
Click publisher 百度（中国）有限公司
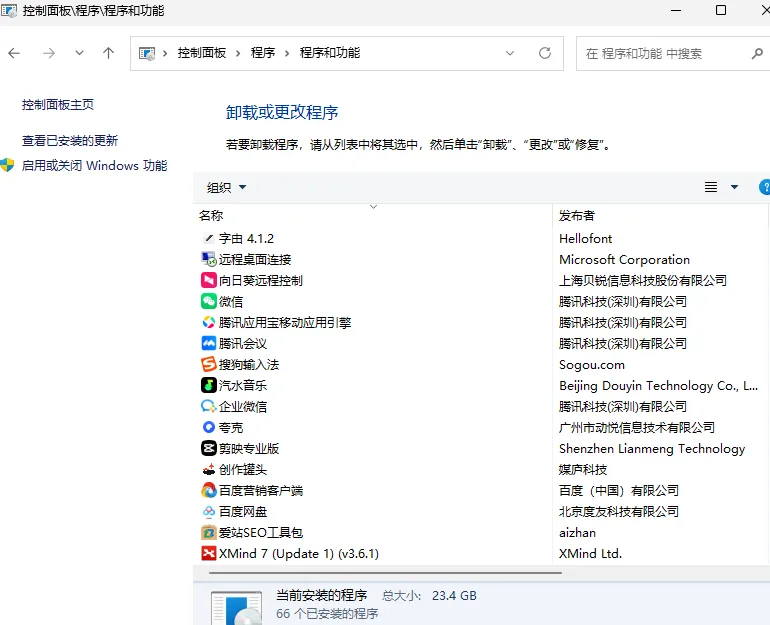tap(619, 490)
